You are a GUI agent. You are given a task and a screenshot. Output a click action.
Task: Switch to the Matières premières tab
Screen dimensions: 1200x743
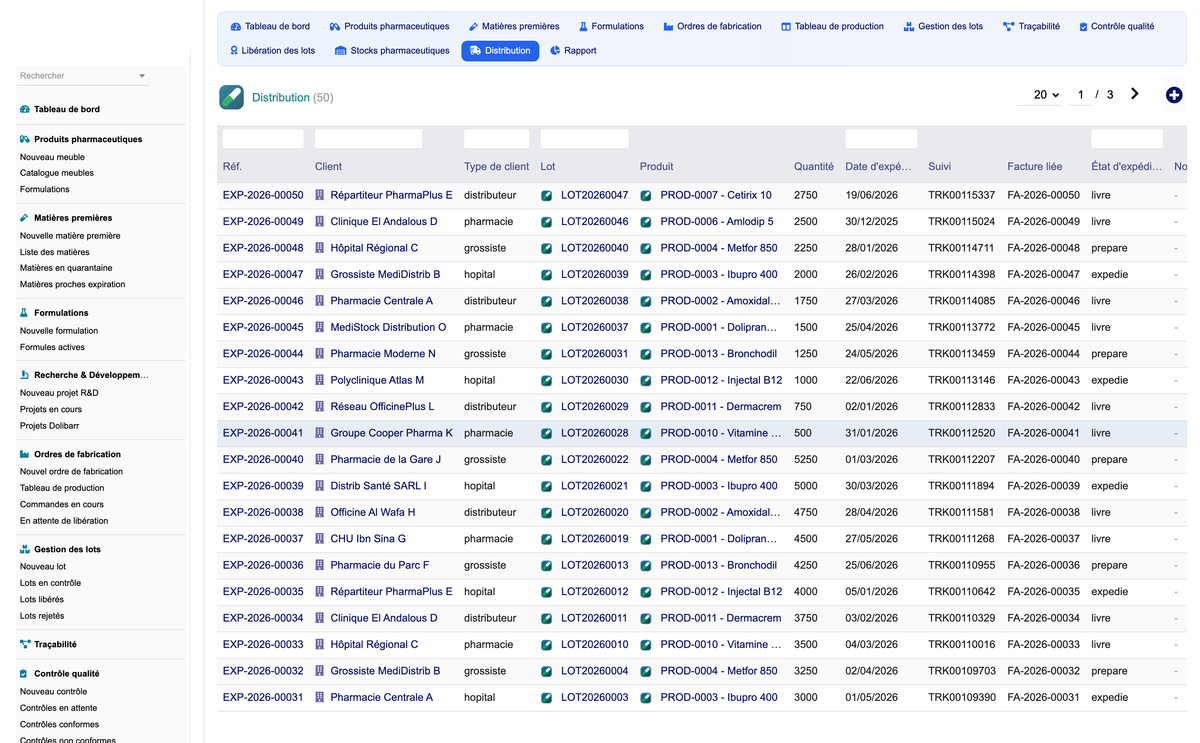pos(513,26)
